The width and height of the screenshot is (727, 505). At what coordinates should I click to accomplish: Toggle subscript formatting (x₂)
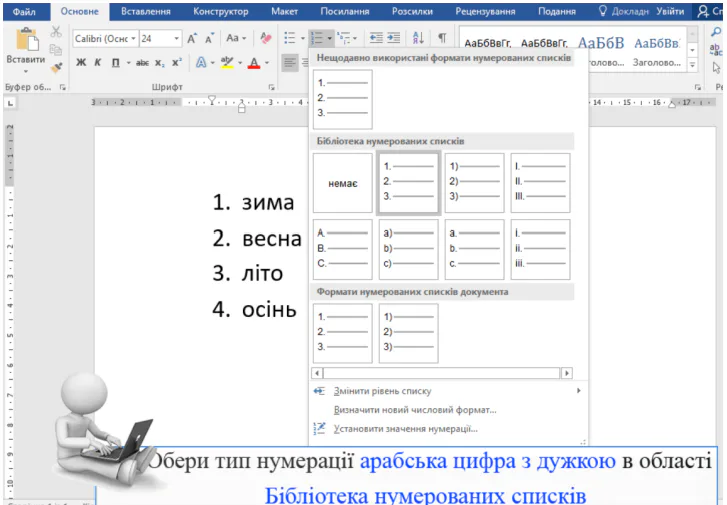click(x=161, y=62)
